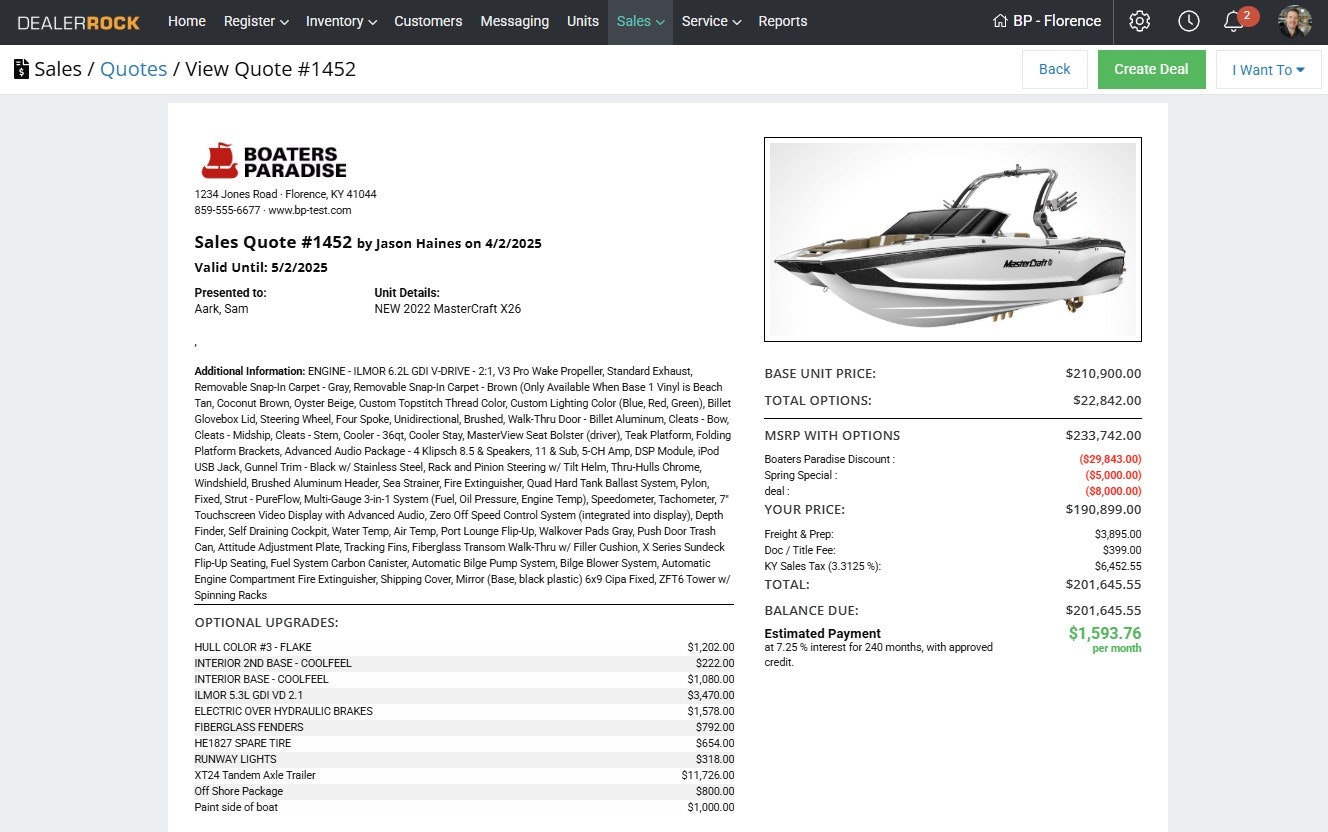Click the MasterCraft boat image
This screenshot has width=1328, height=832.
point(952,240)
